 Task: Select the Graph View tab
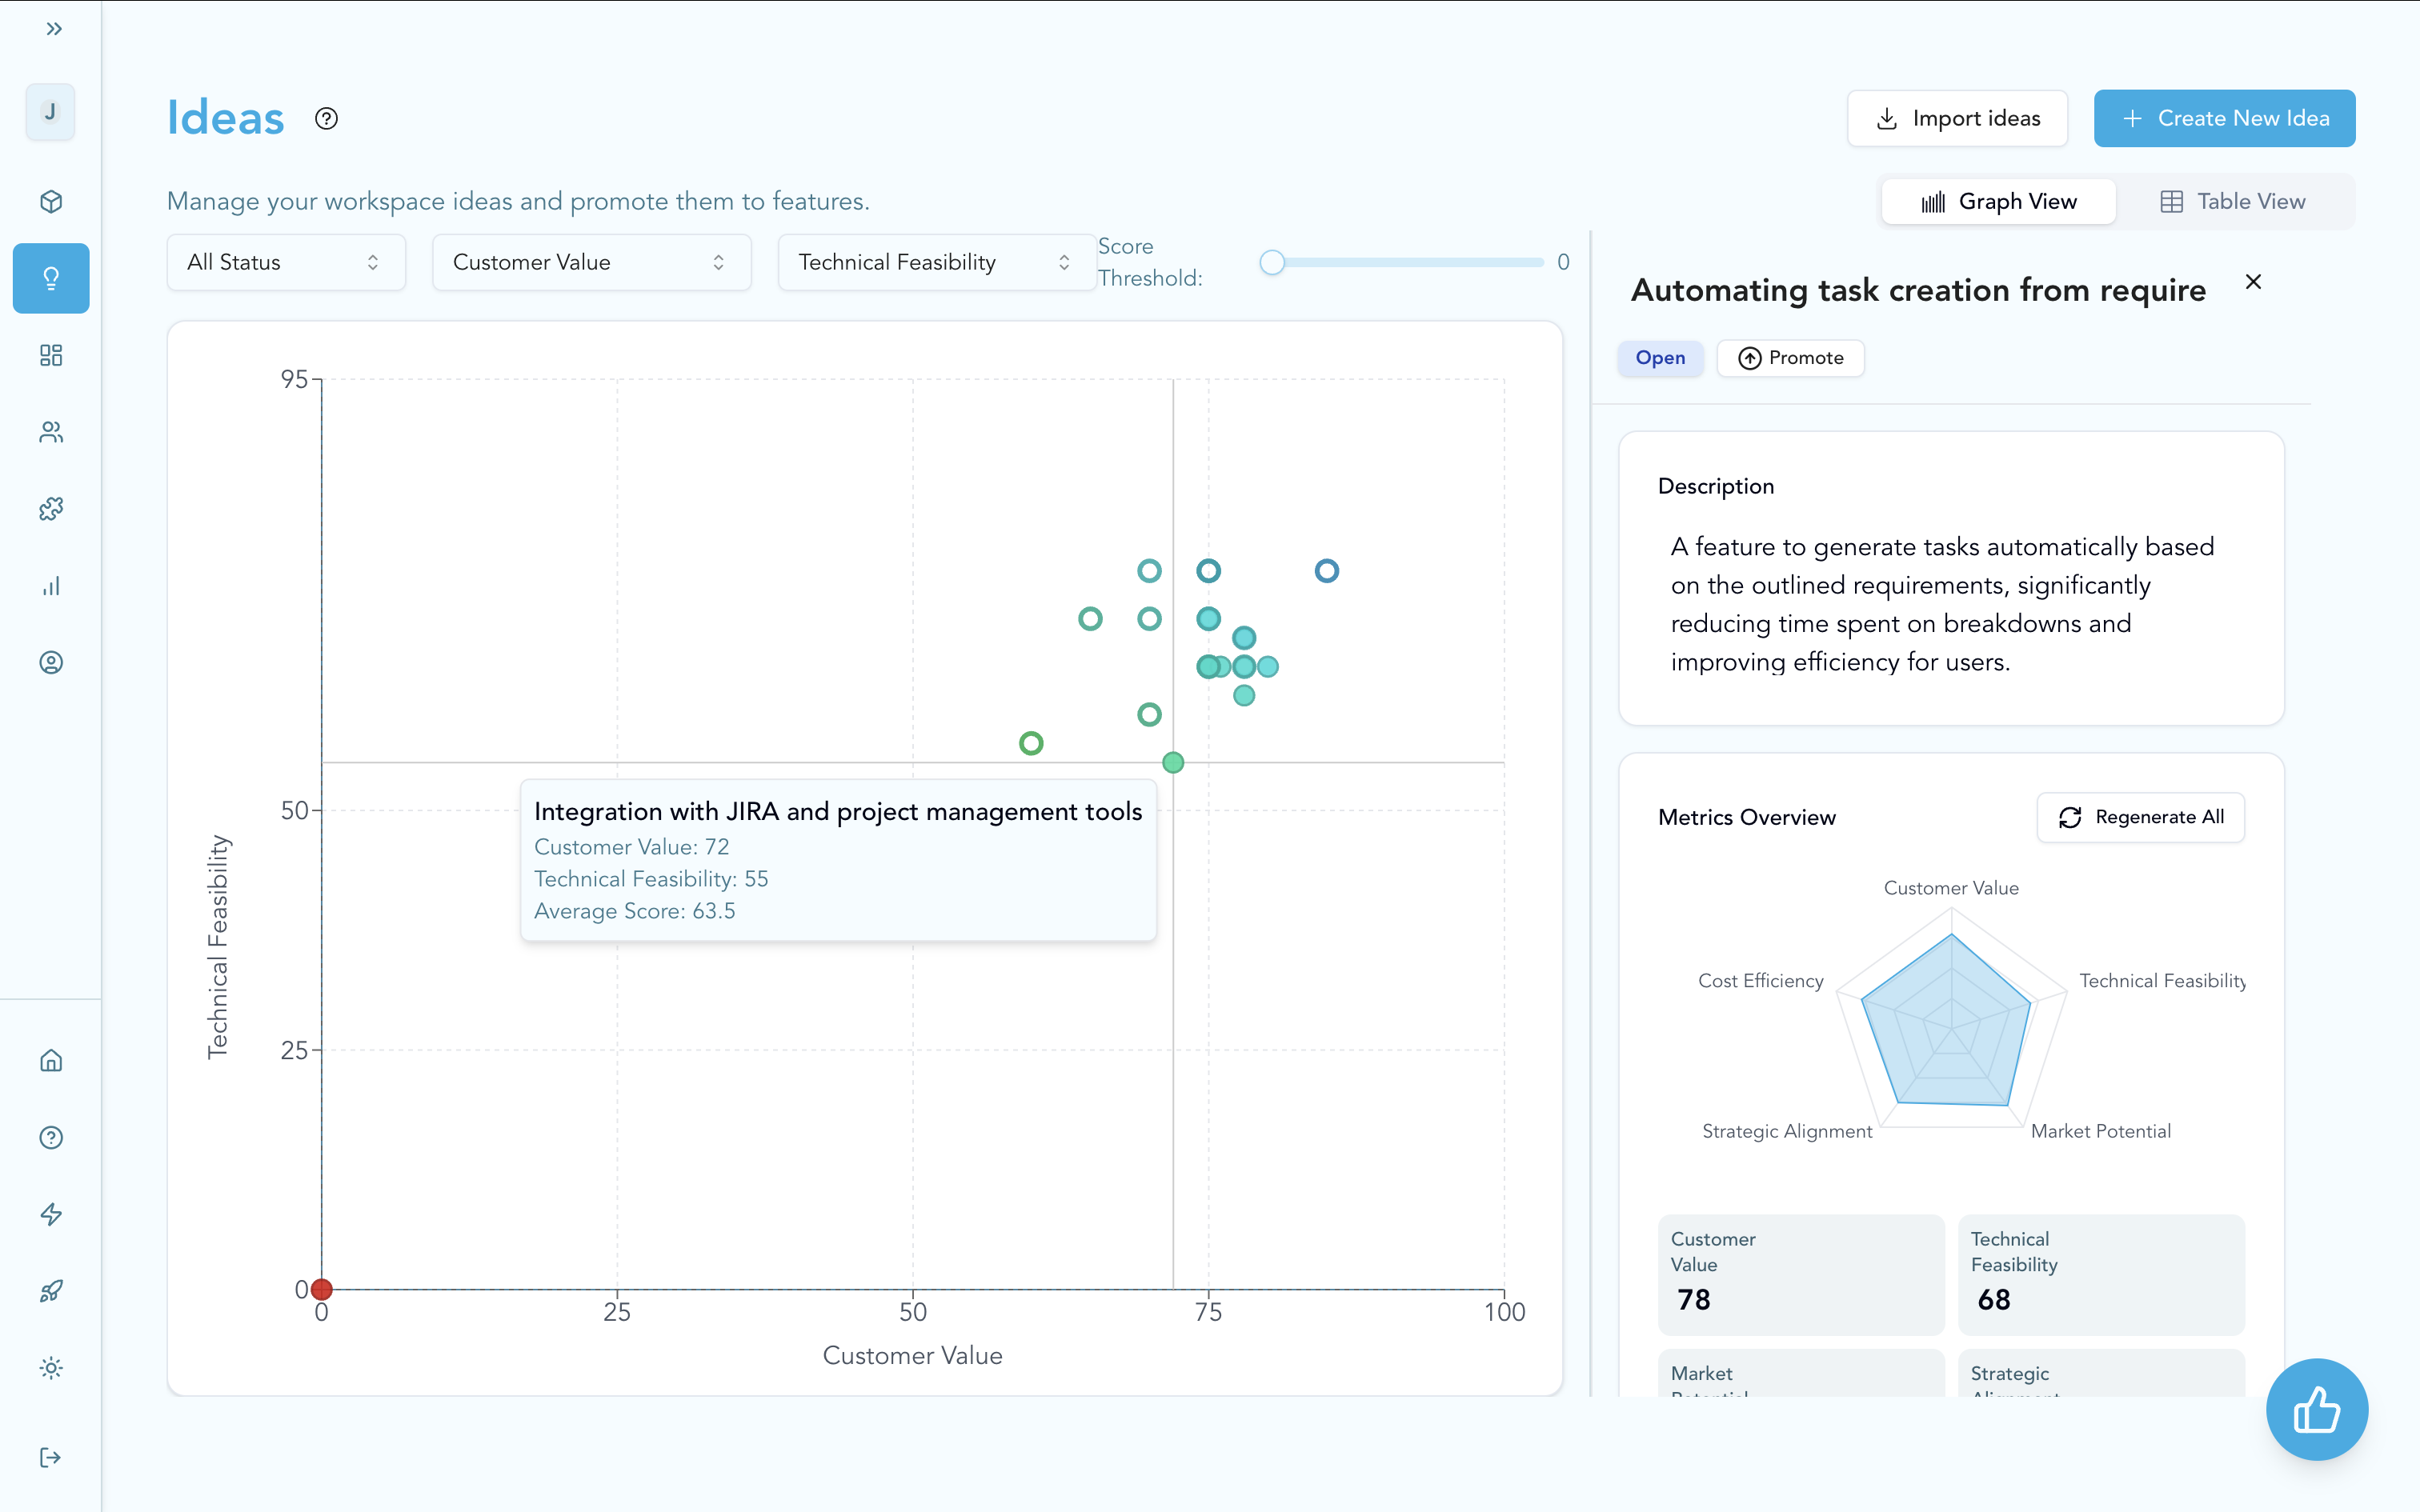point(1998,202)
